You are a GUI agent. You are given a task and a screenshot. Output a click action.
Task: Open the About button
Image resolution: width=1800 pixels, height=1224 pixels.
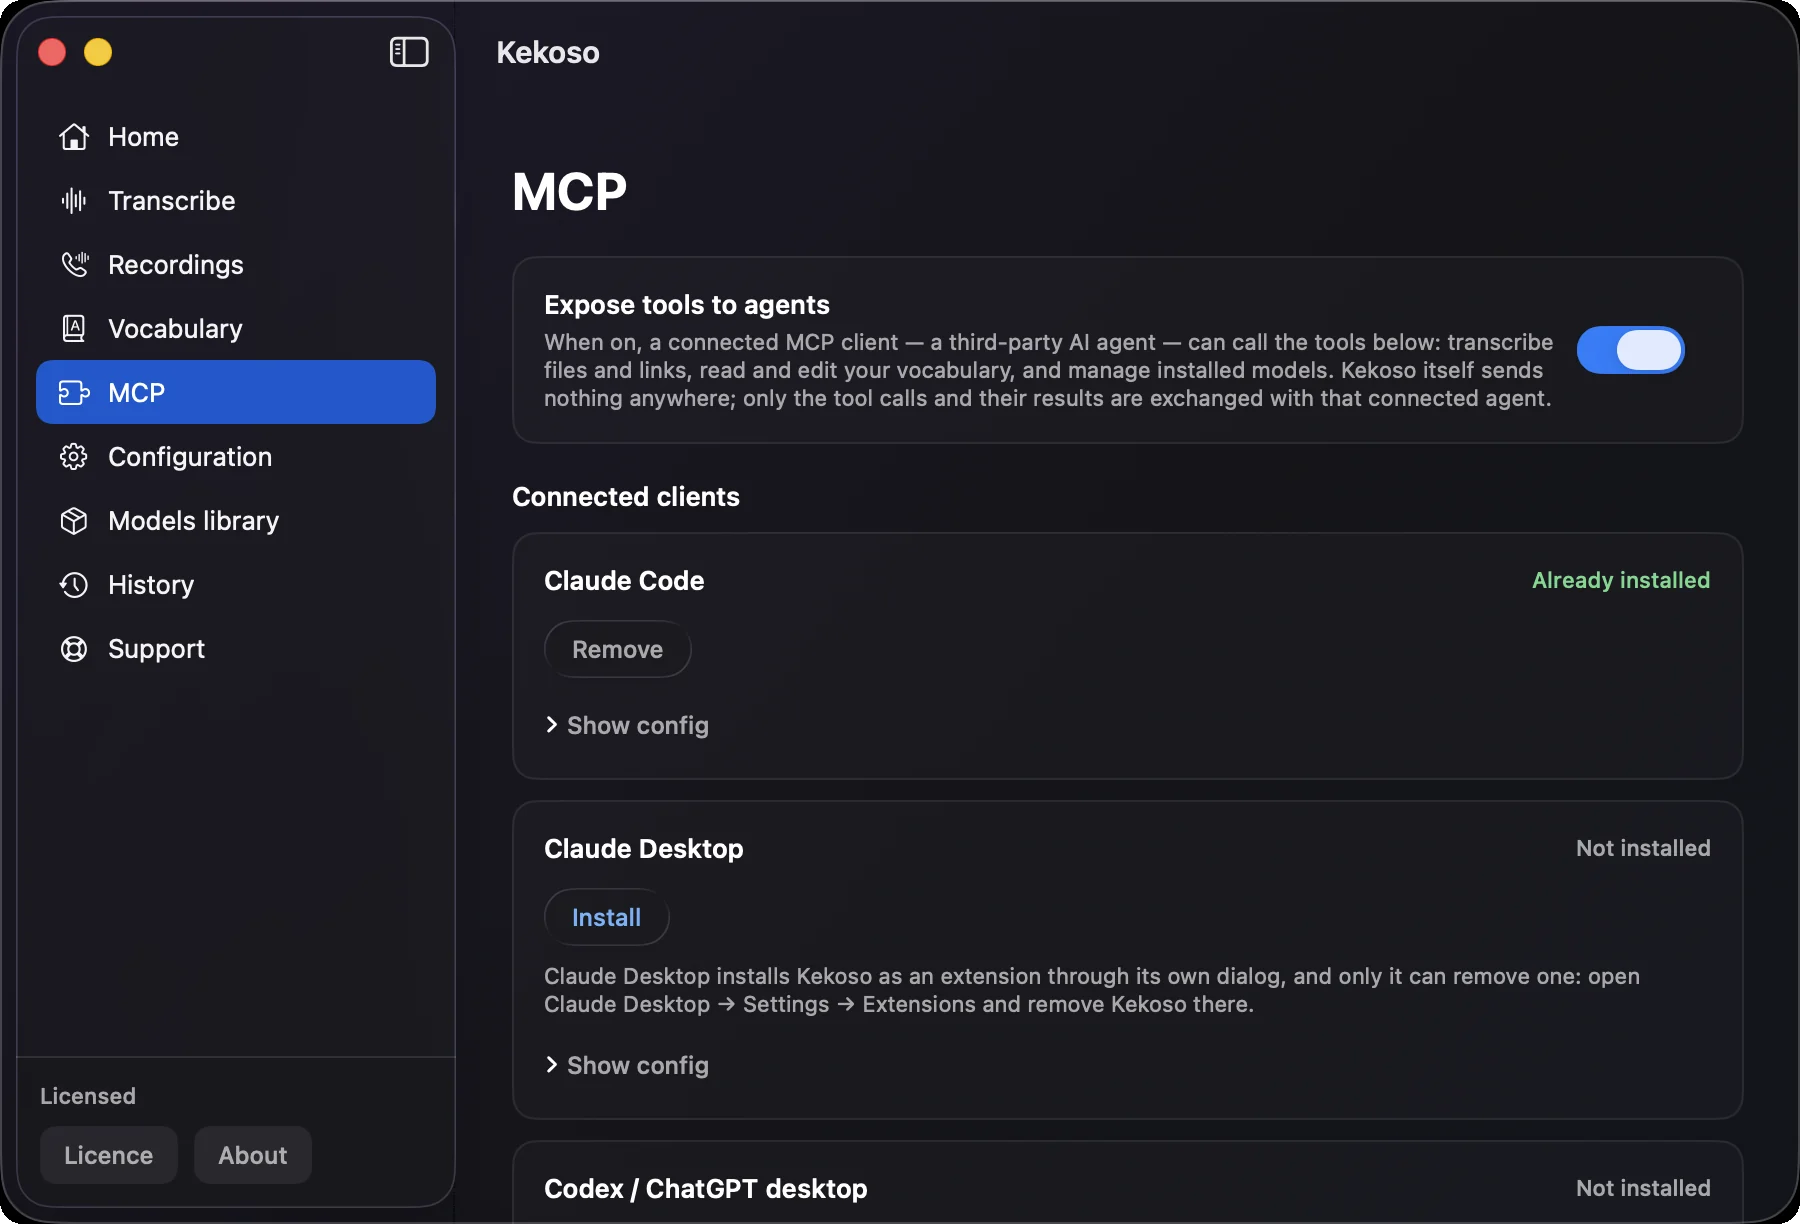(253, 1155)
